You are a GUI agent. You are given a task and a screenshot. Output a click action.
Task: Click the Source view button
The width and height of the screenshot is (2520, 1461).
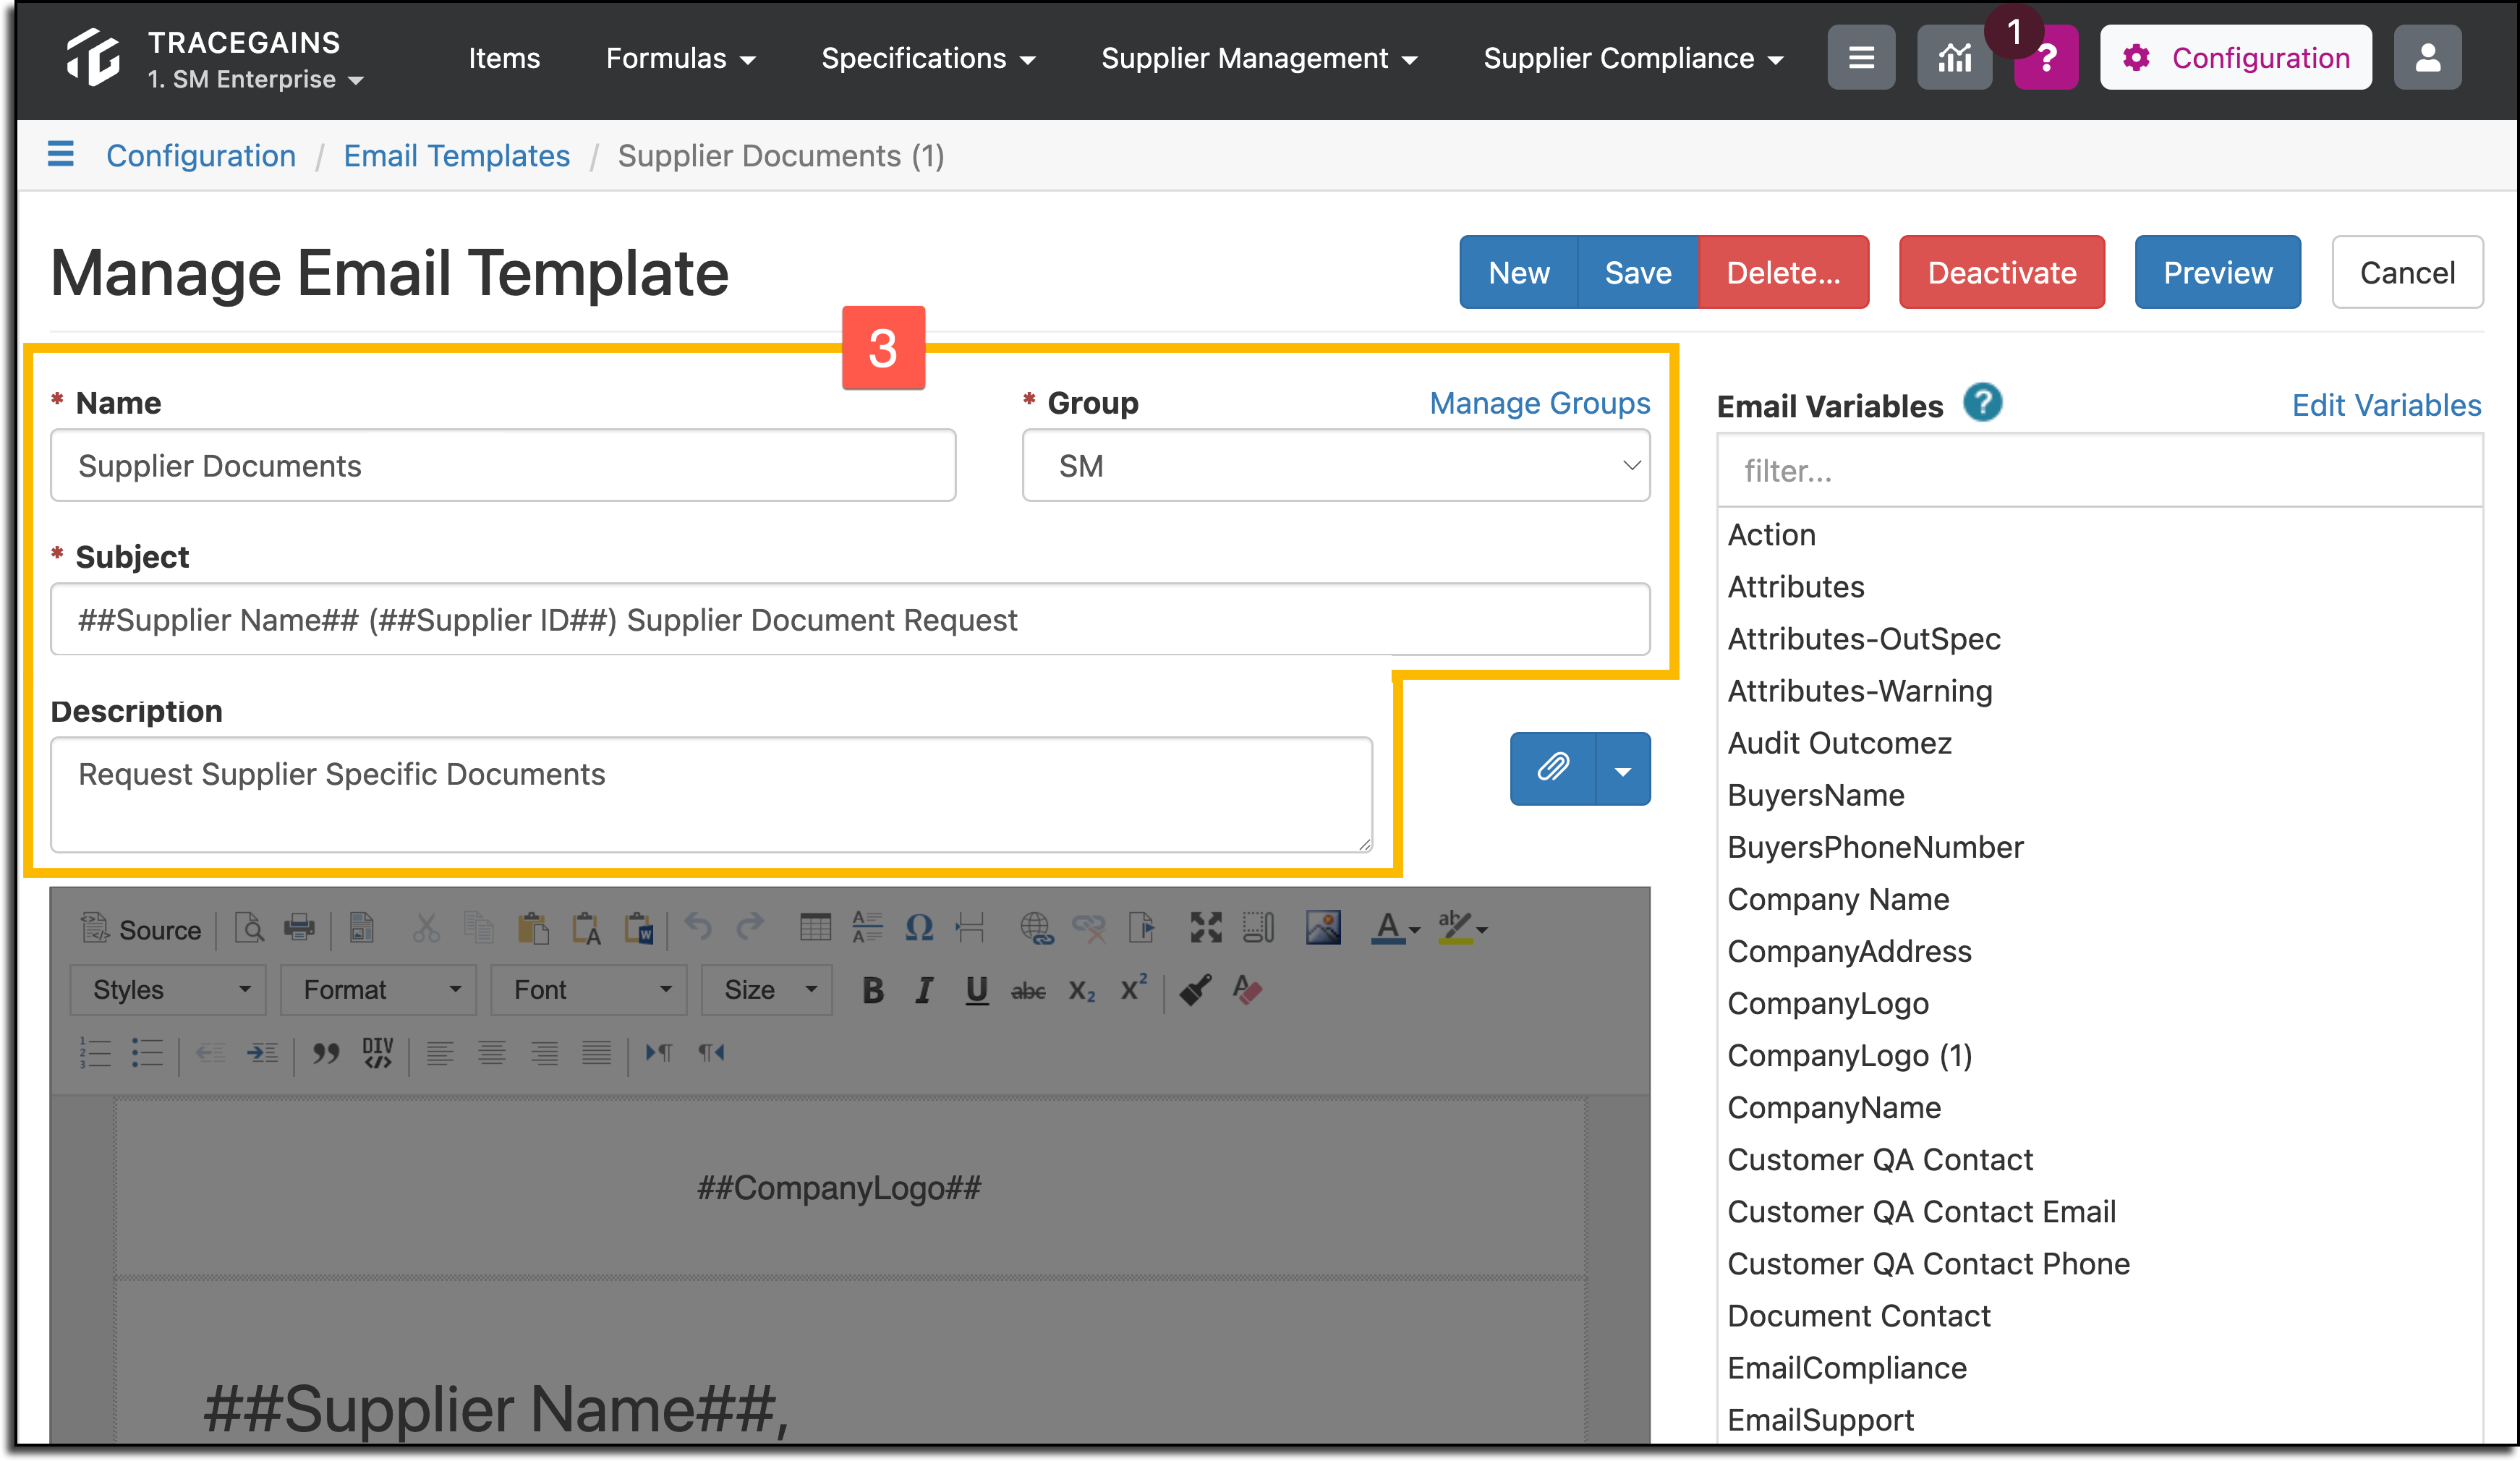140,929
